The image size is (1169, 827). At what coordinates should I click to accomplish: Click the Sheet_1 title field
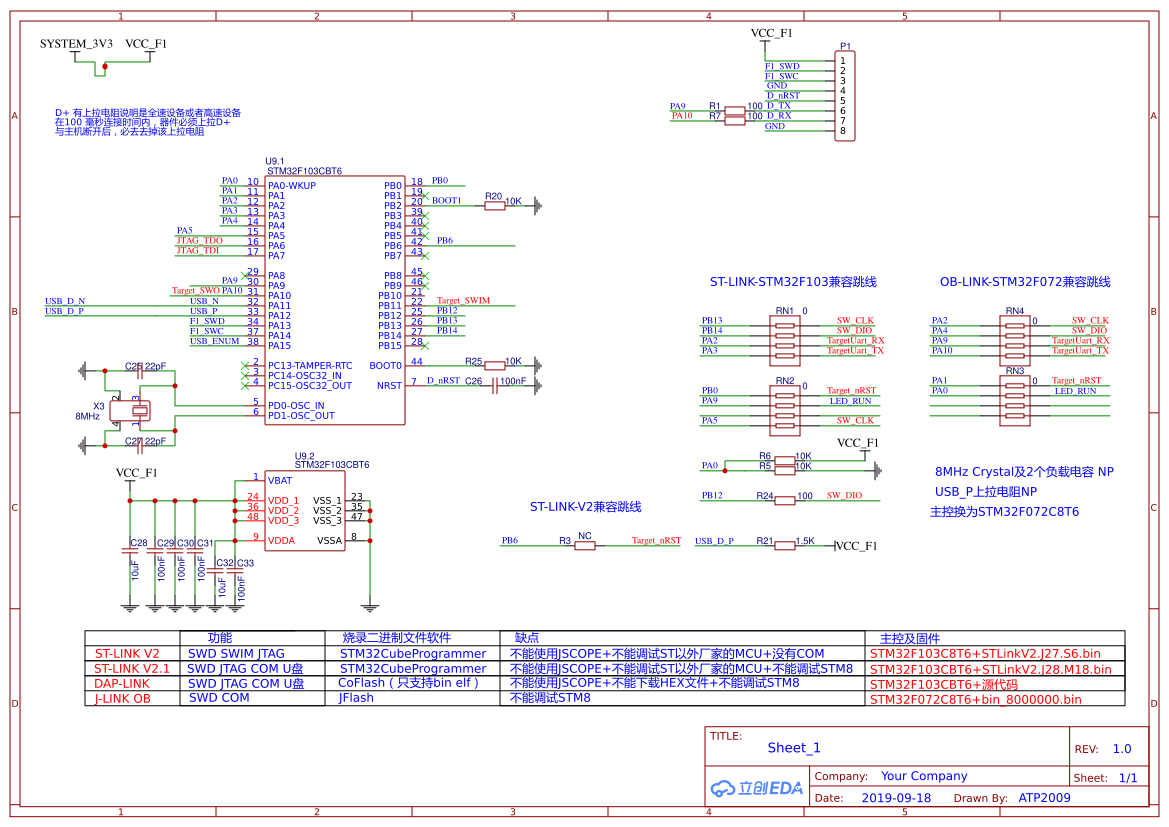[793, 747]
